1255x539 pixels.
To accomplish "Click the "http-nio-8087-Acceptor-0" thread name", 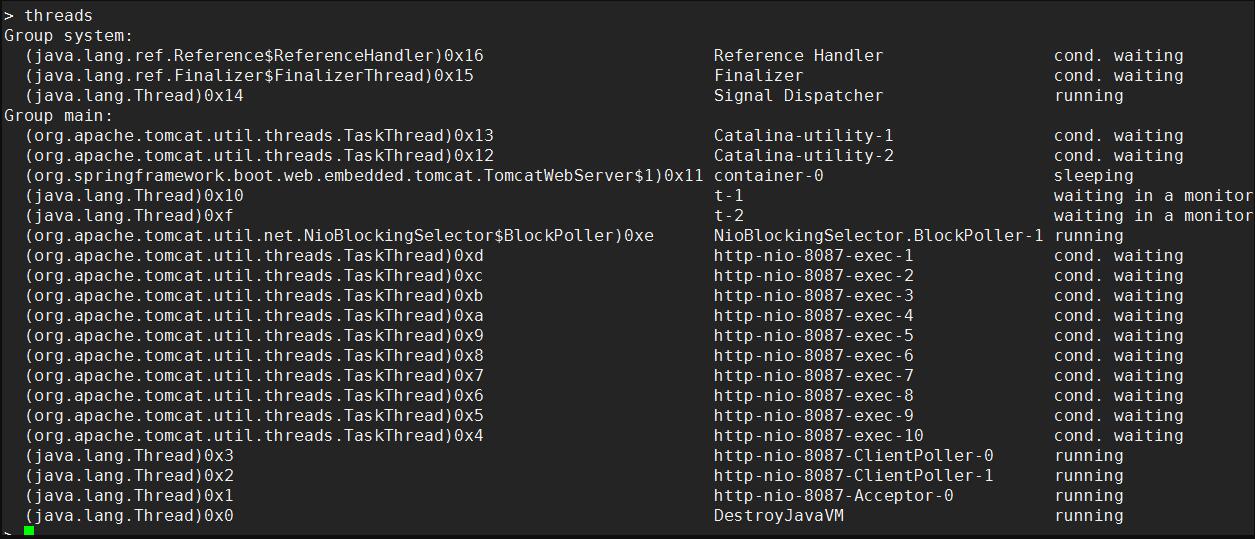I will (x=833, y=495).
